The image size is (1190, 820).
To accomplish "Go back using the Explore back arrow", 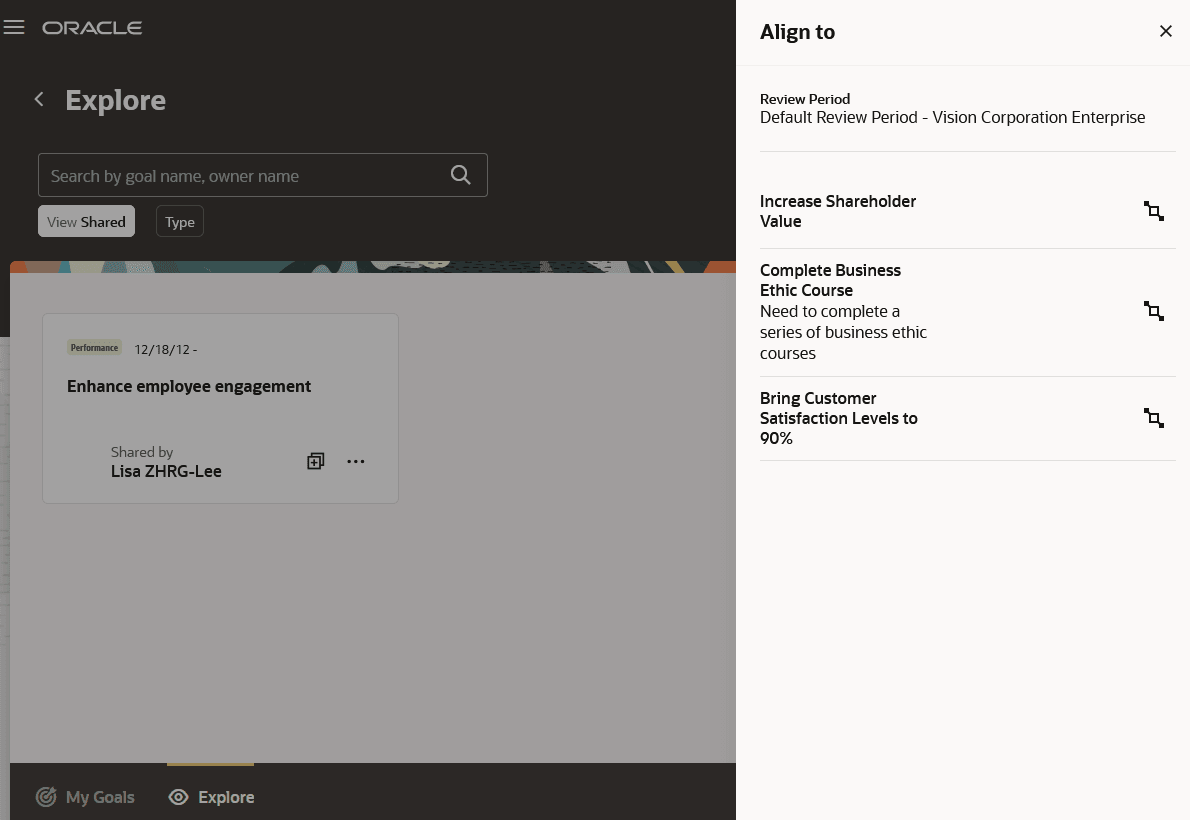I will click(x=39, y=99).
